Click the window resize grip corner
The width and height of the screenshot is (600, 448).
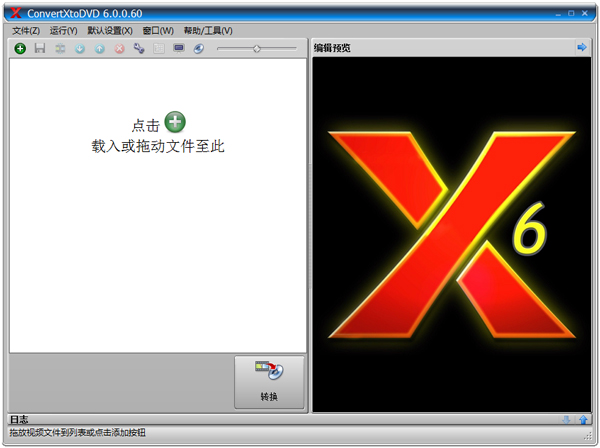pyautogui.click(x=588, y=435)
